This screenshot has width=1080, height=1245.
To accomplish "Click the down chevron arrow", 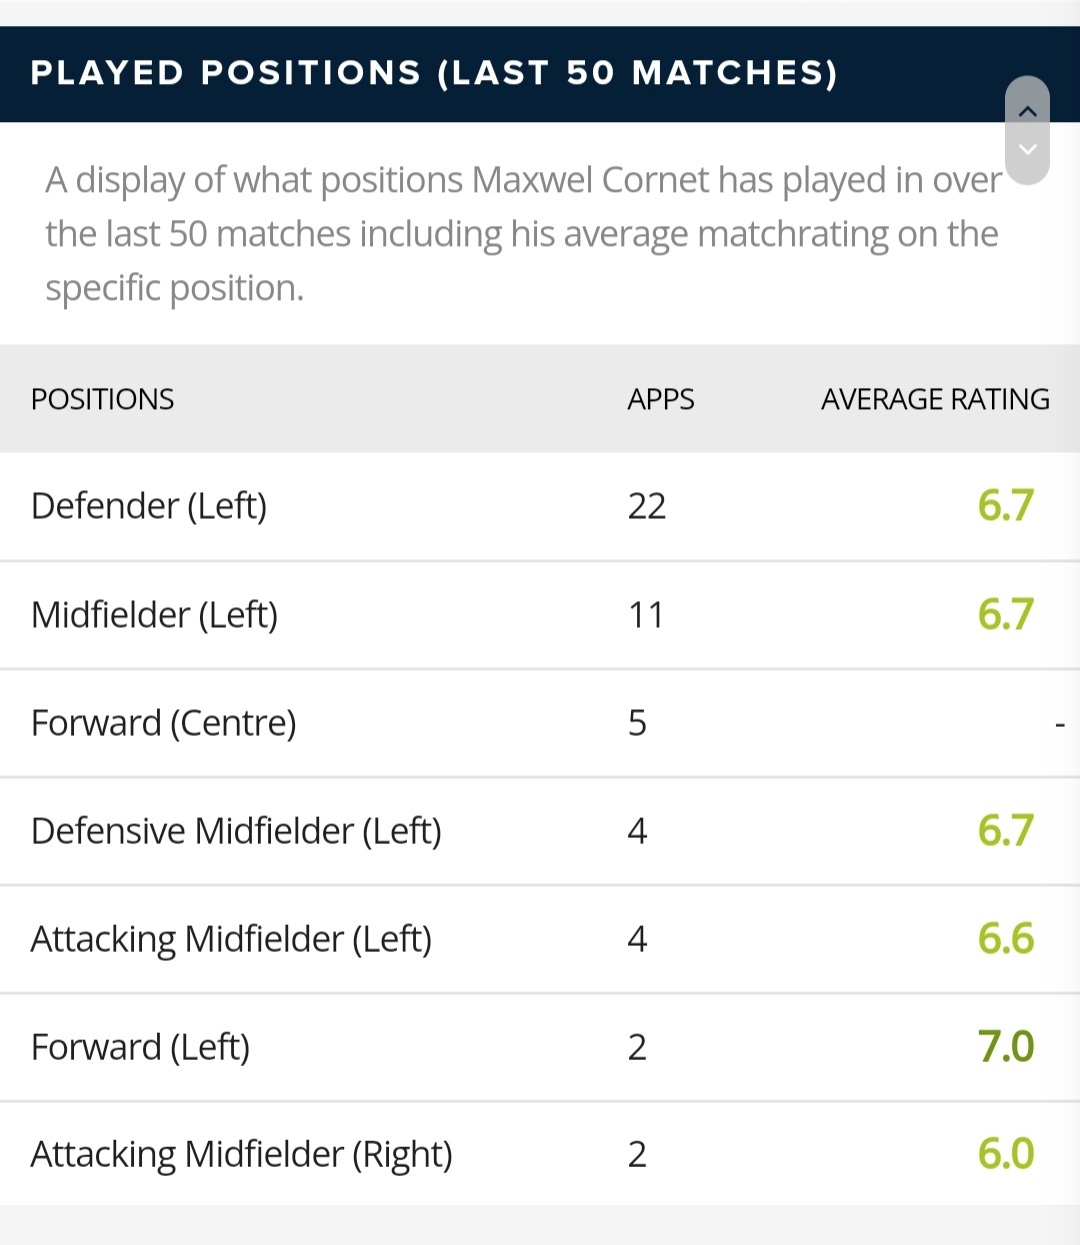I will point(1027,149).
